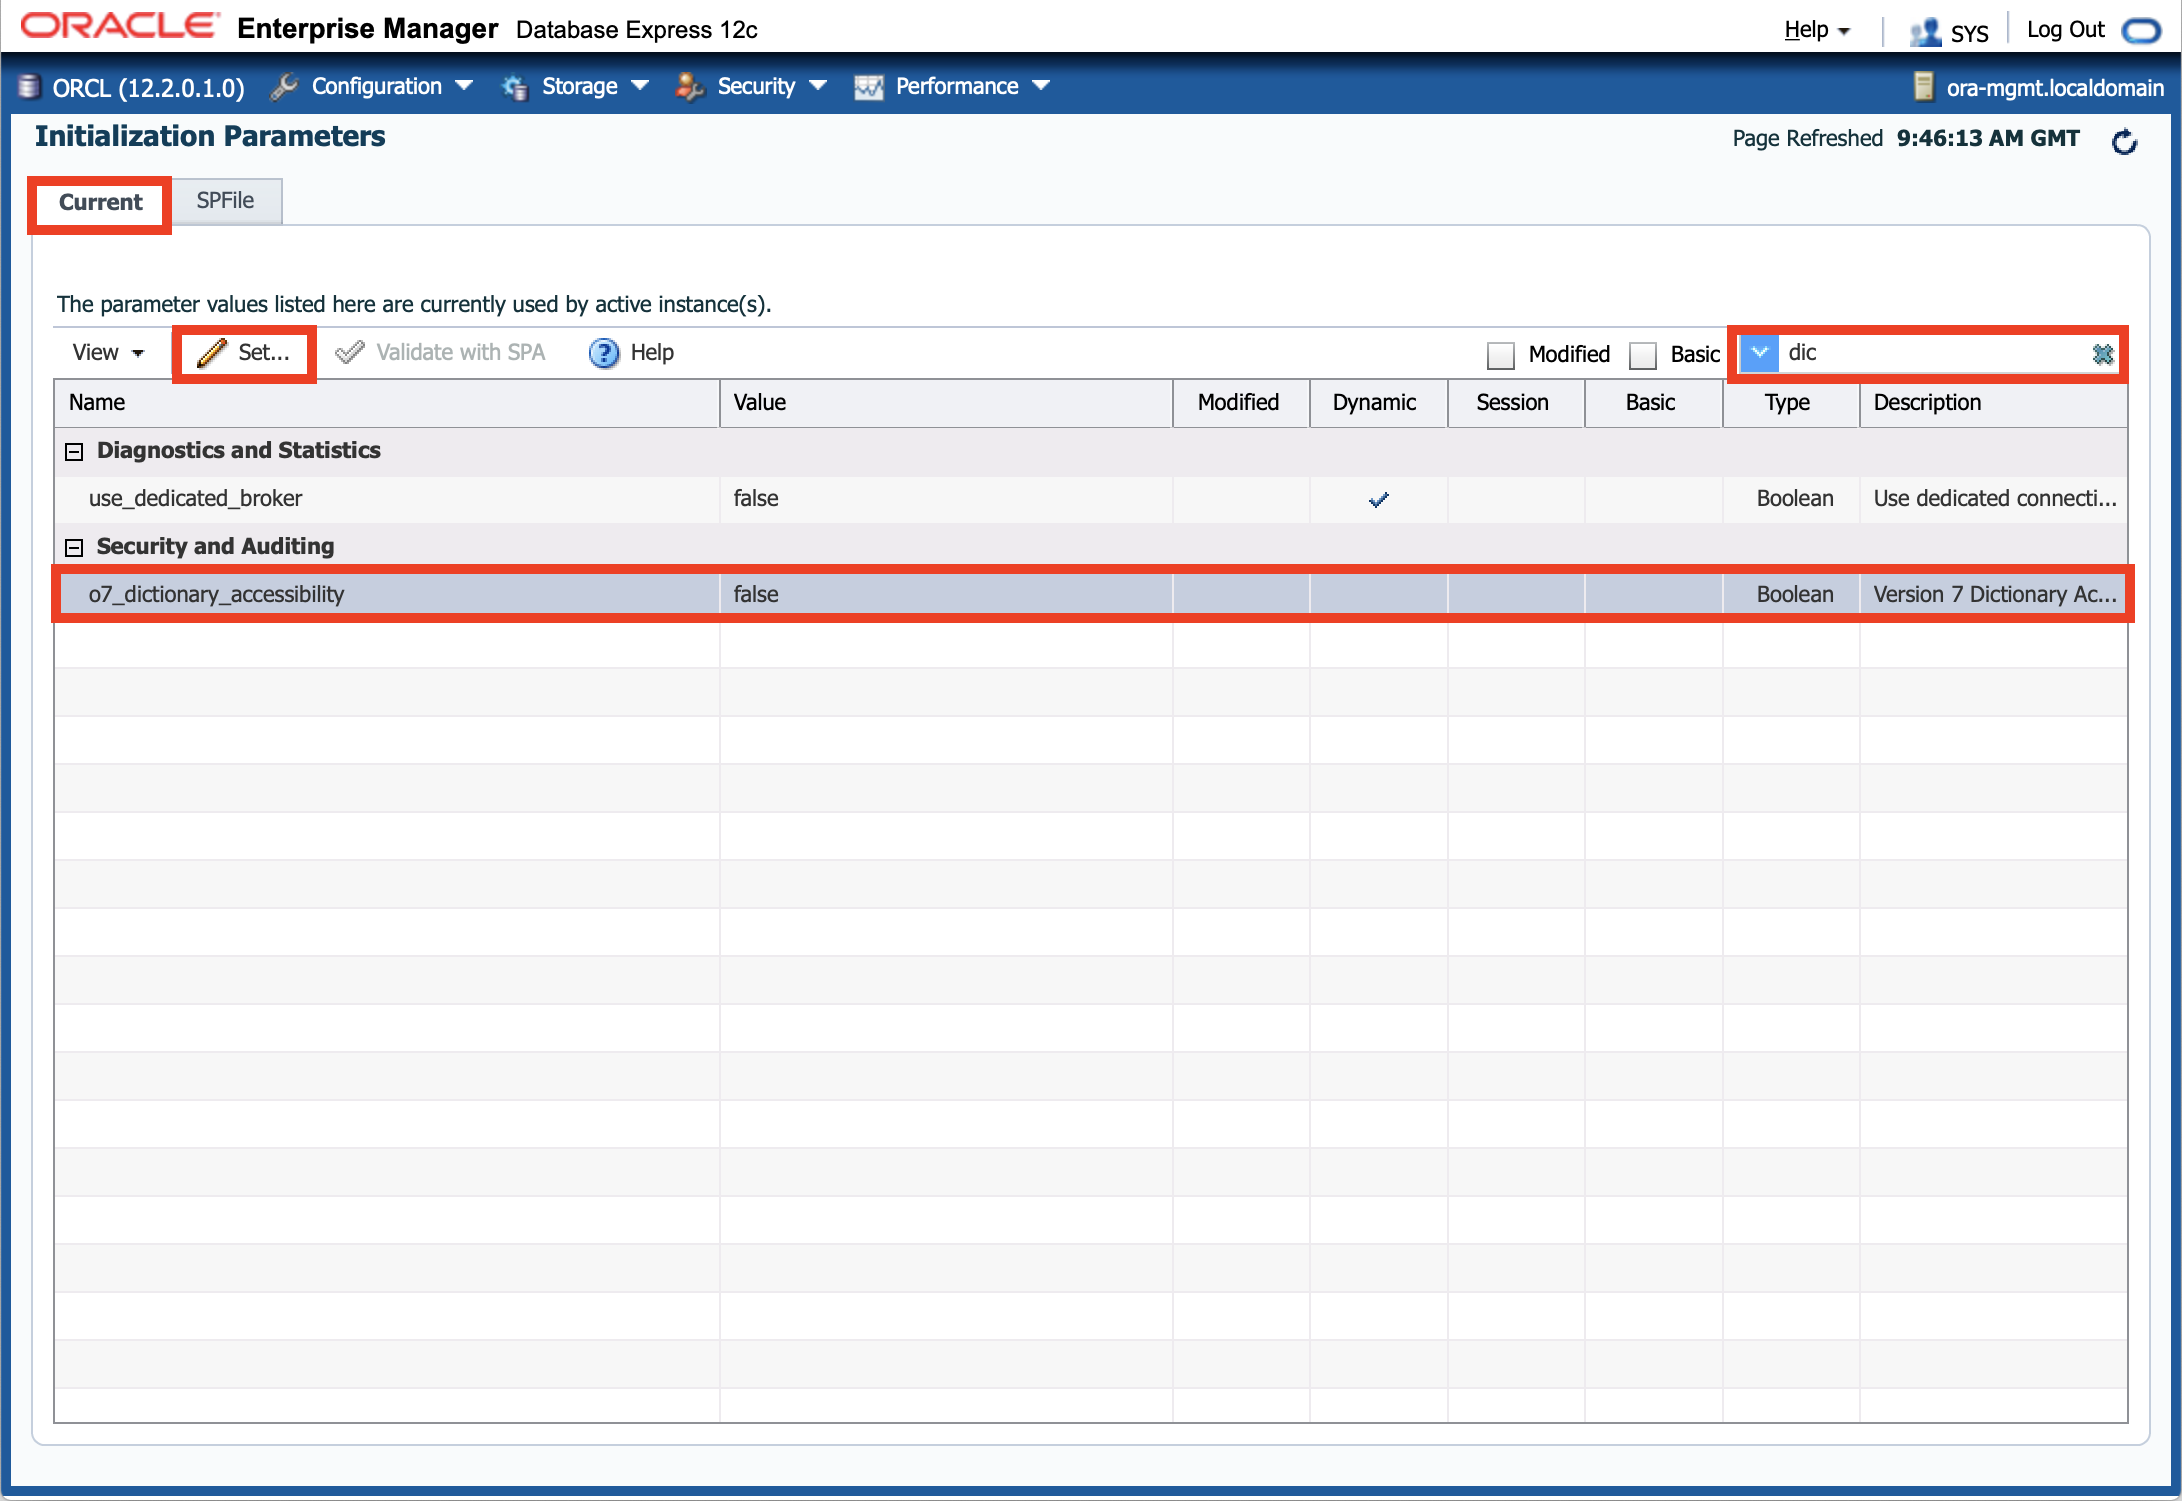This screenshot has height=1501, width=2182.
Task: Open the Performance menu dropdown
Action: (x=1041, y=86)
